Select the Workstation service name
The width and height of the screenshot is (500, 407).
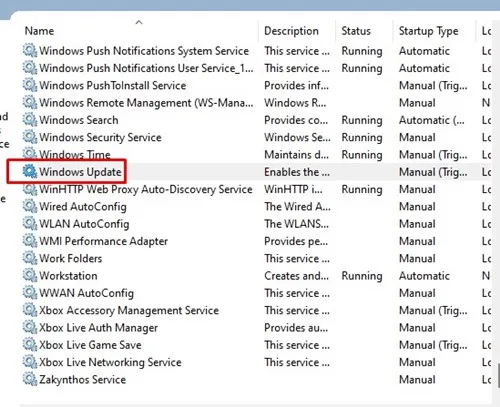[68, 276]
